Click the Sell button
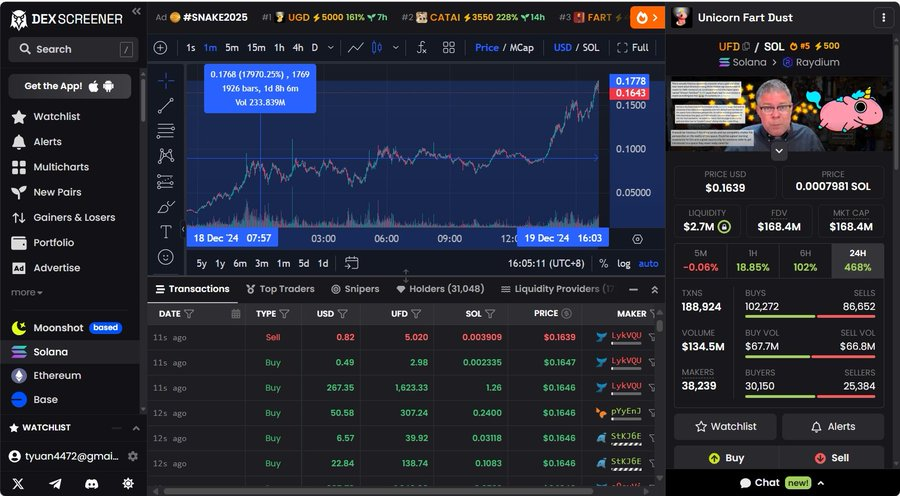 [833, 458]
